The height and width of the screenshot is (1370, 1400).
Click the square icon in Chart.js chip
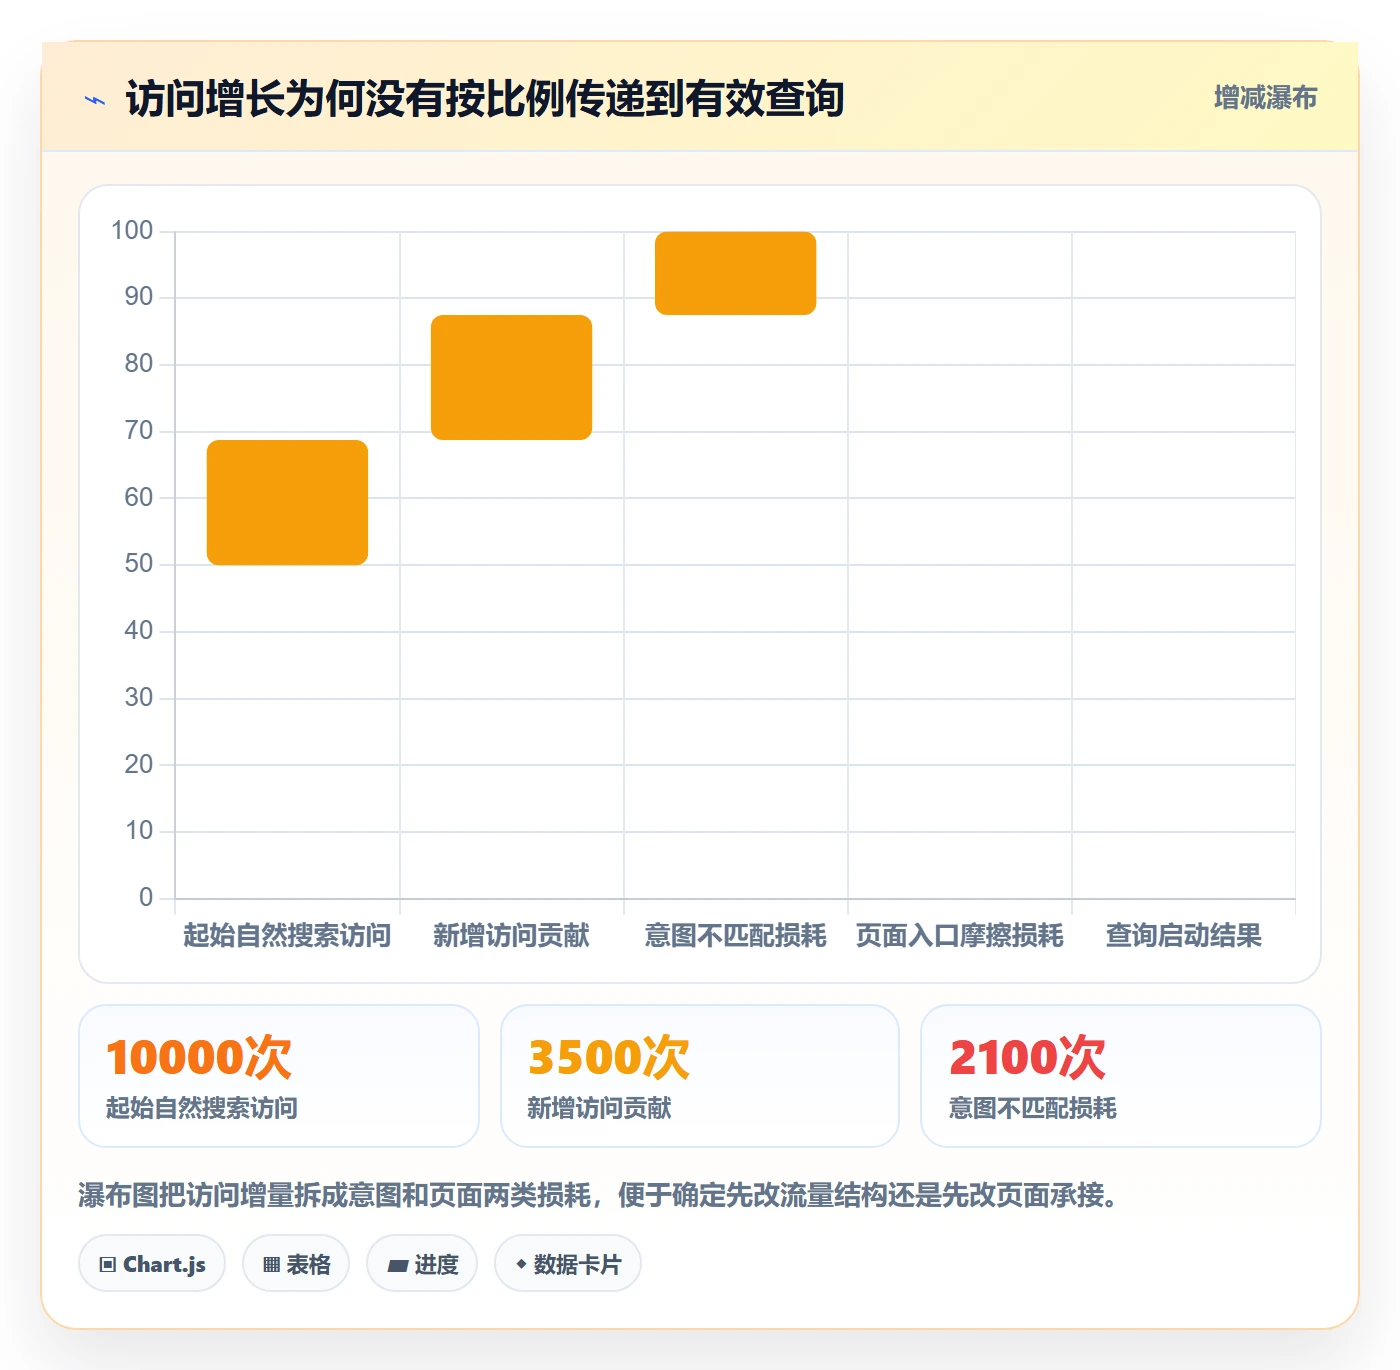[108, 1265]
